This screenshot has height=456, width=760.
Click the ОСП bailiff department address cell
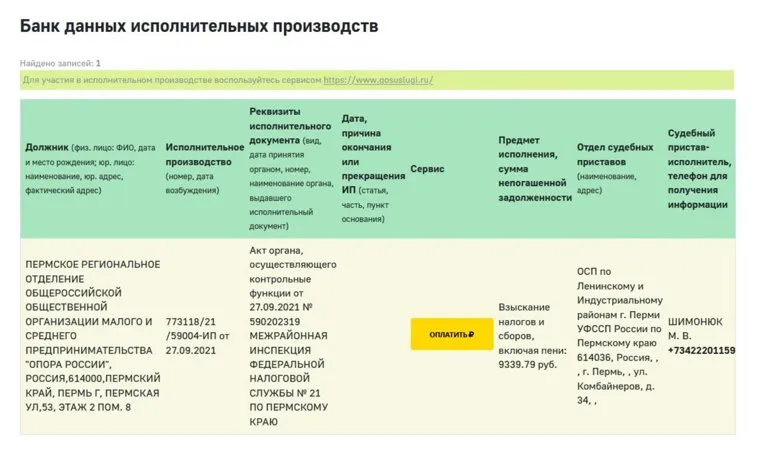619,335
